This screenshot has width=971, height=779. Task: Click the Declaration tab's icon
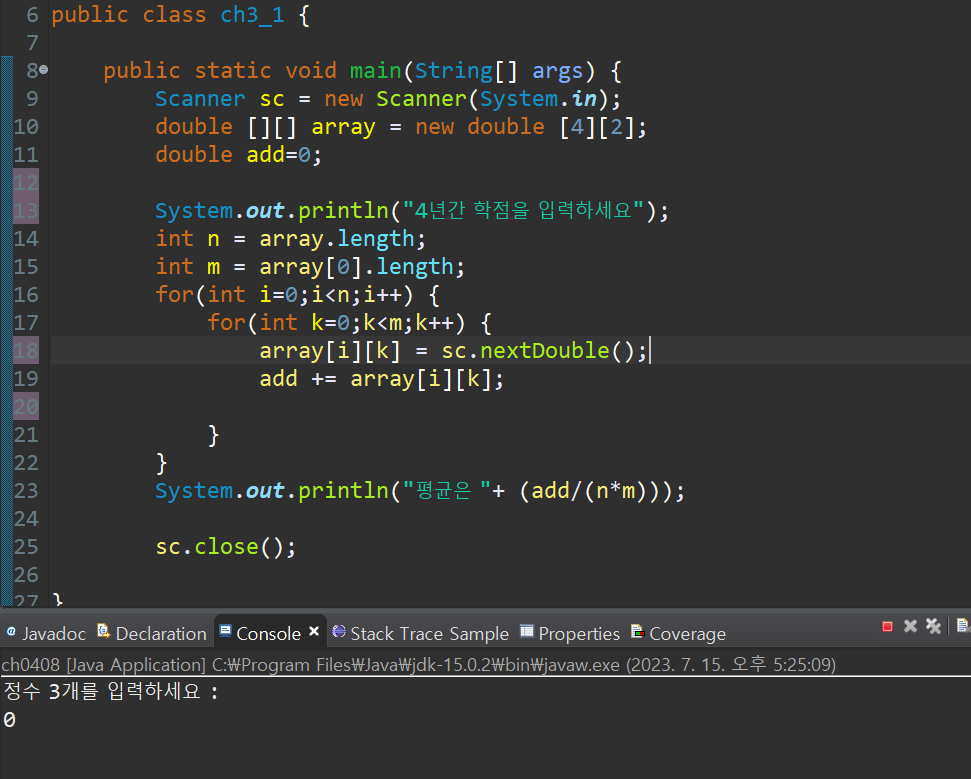[x=103, y=631]
